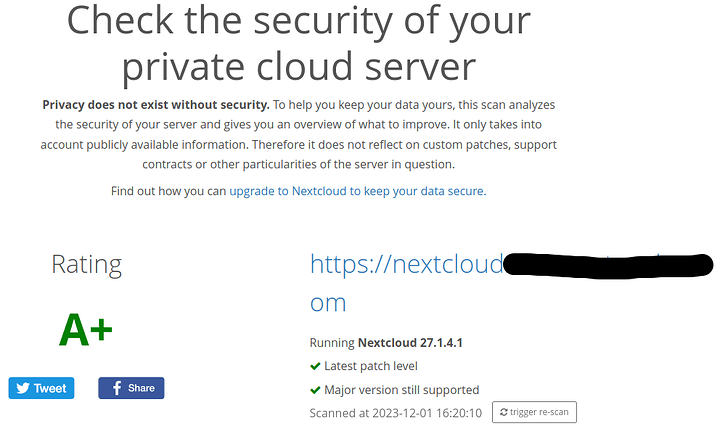Click the Major version still supported text
This screenshot has height=434, width=720.
pos(401,390)
